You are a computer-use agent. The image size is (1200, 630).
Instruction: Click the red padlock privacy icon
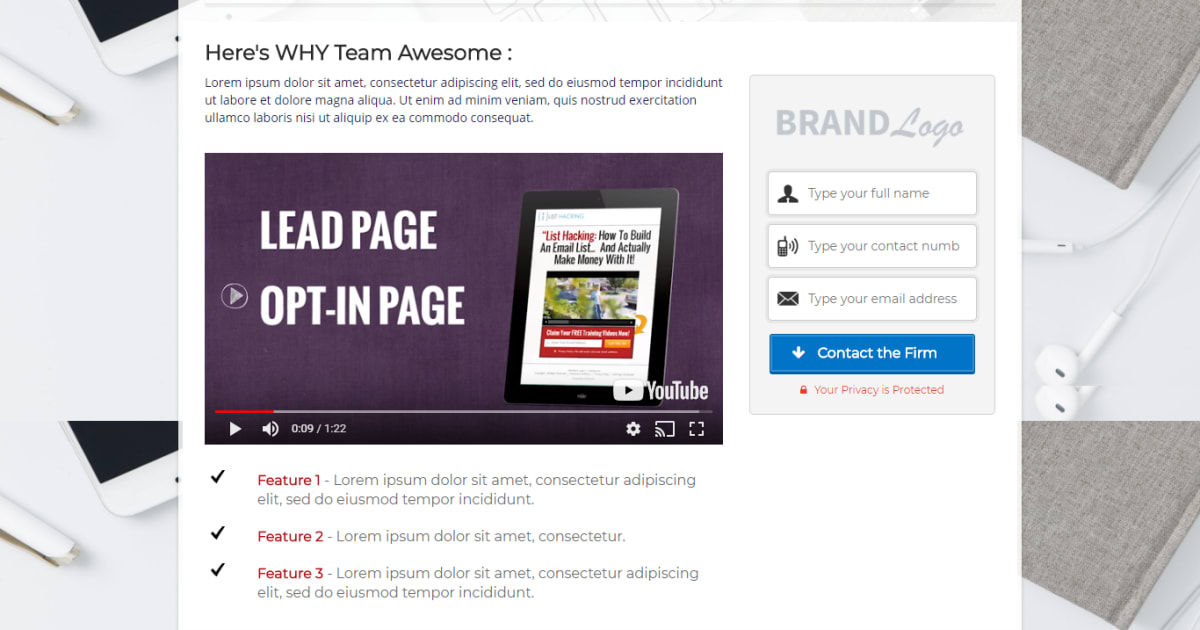[x=803, y=390]
